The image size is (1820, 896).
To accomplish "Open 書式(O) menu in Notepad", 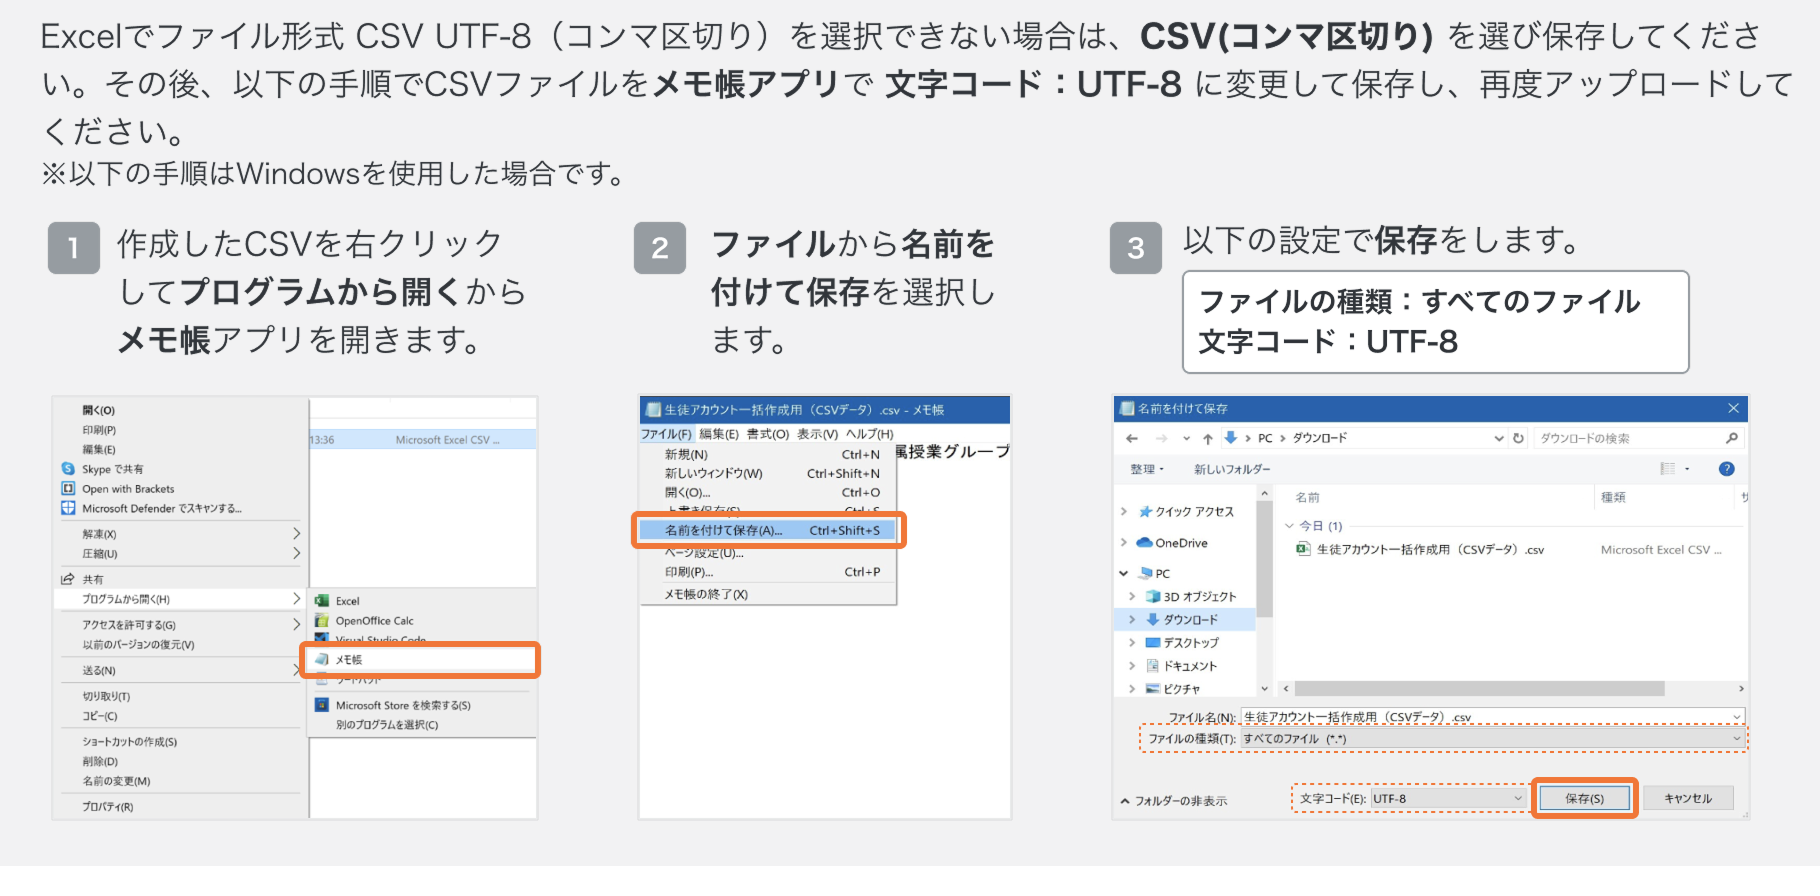I will pyautogui.click(x=768, y=434).
